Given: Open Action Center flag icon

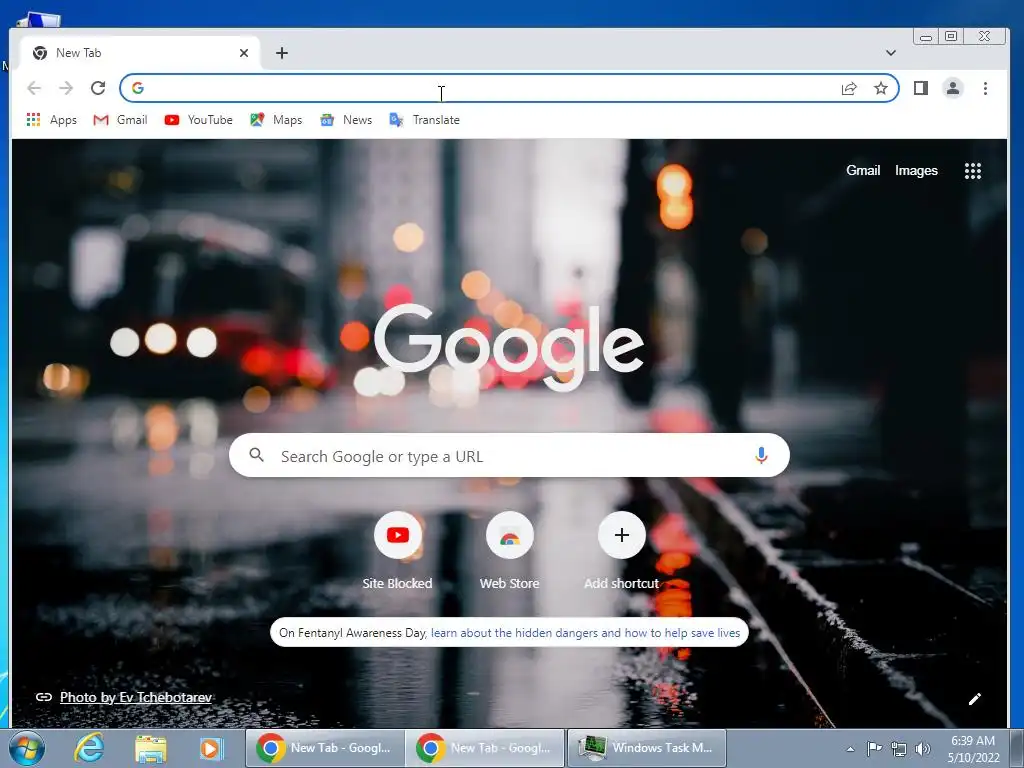Looking at the screenshot, I should [874, 748].
